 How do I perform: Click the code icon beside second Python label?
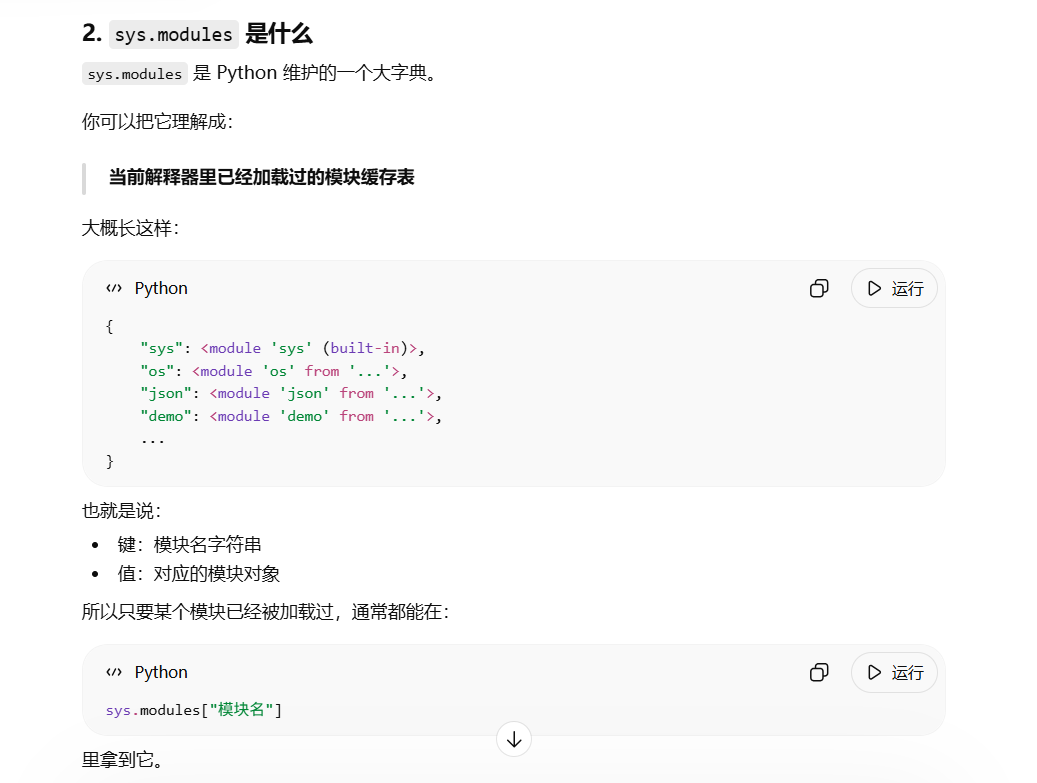click(114, 673)
